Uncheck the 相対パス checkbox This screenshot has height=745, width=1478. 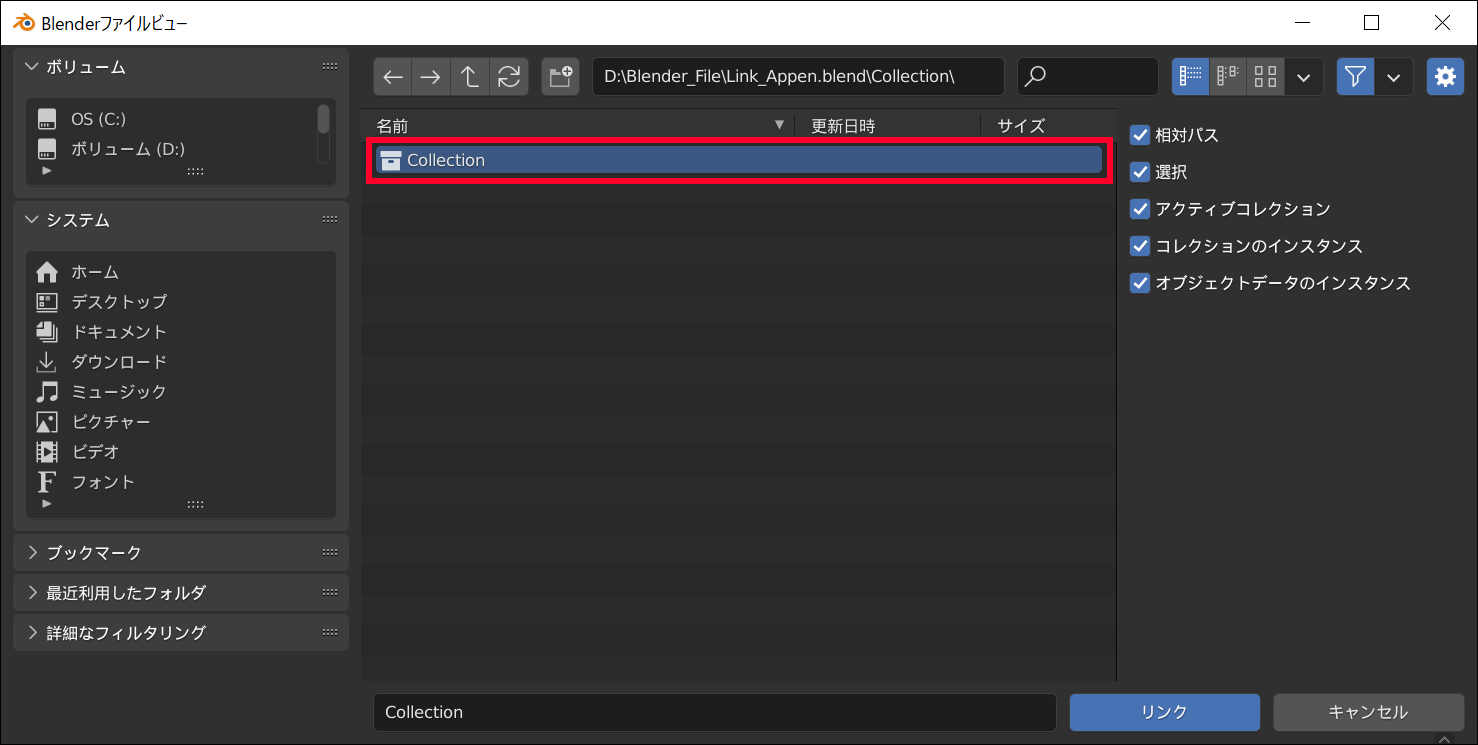[1140, 135]
